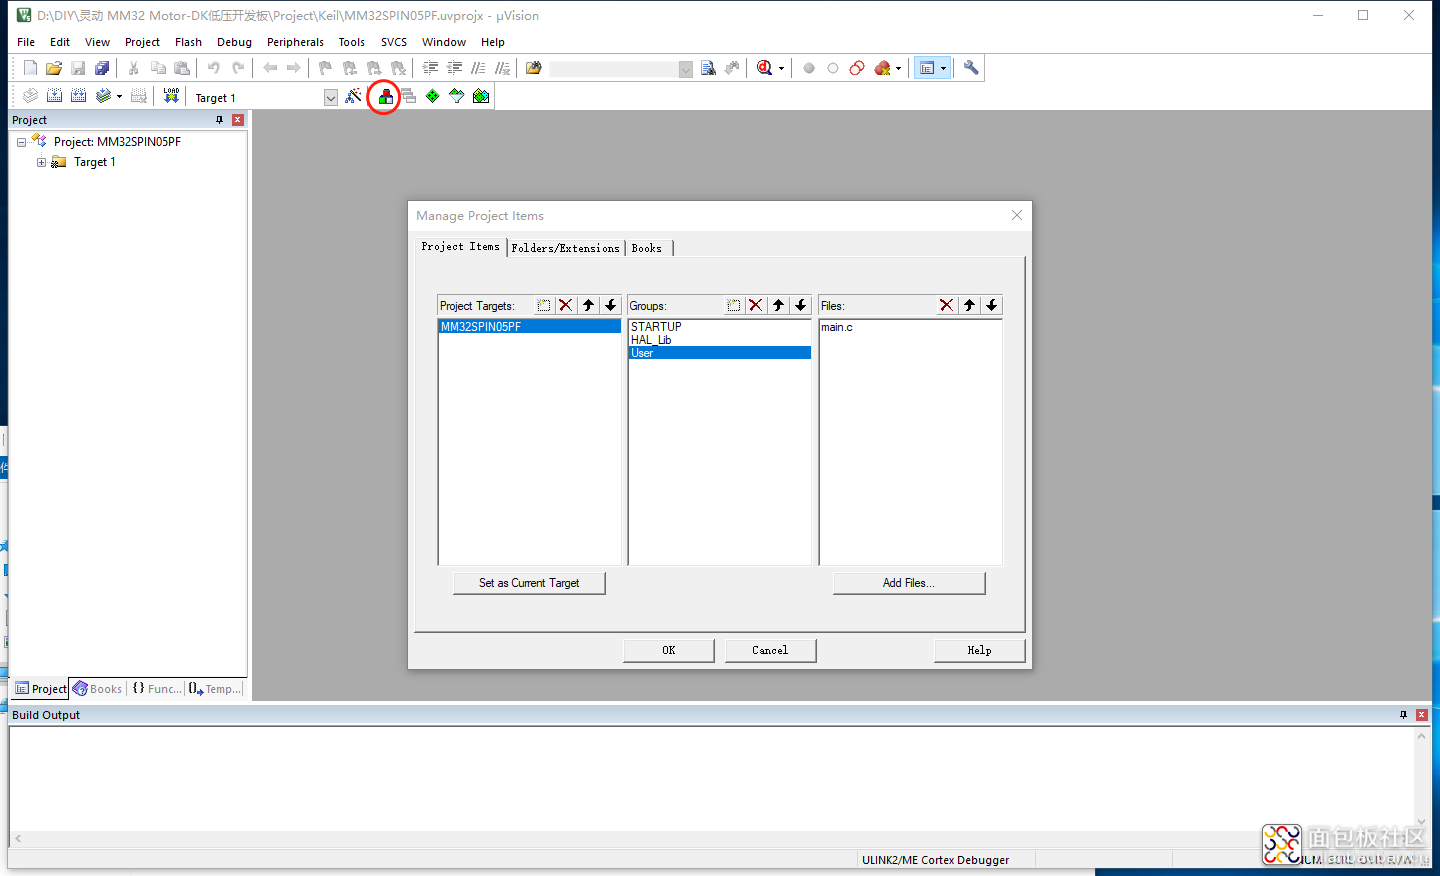The width and height of the screenshot is (1440, 876).
Task: Move Project Target down arrow
Action: coord(611,305)
